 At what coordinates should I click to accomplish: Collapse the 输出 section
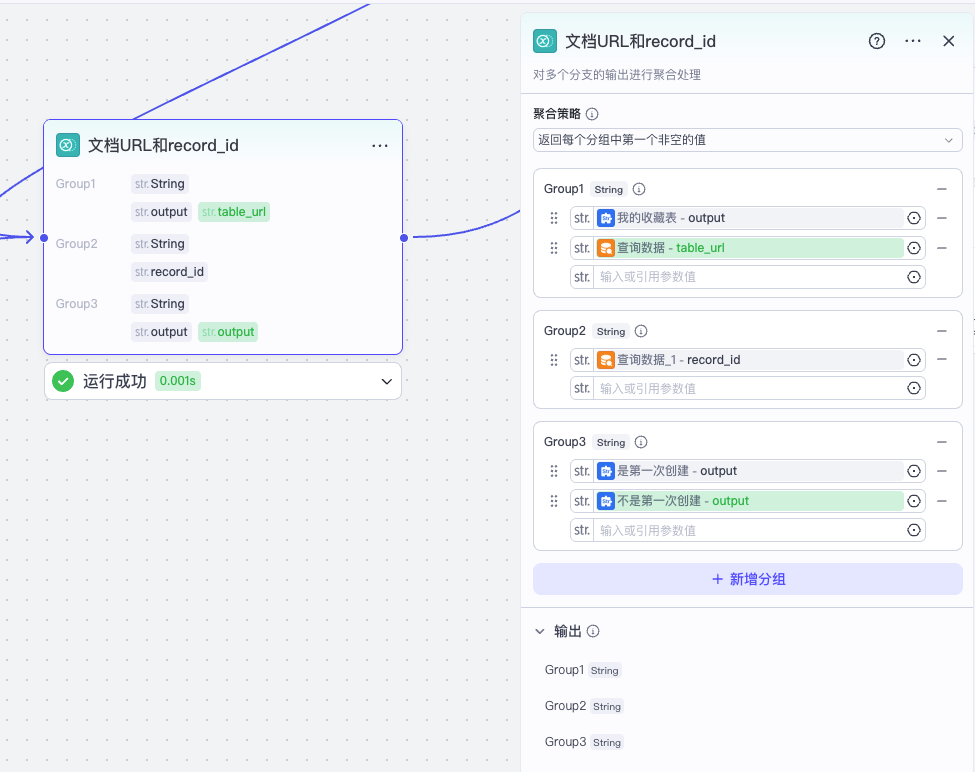tap(541, 631)
